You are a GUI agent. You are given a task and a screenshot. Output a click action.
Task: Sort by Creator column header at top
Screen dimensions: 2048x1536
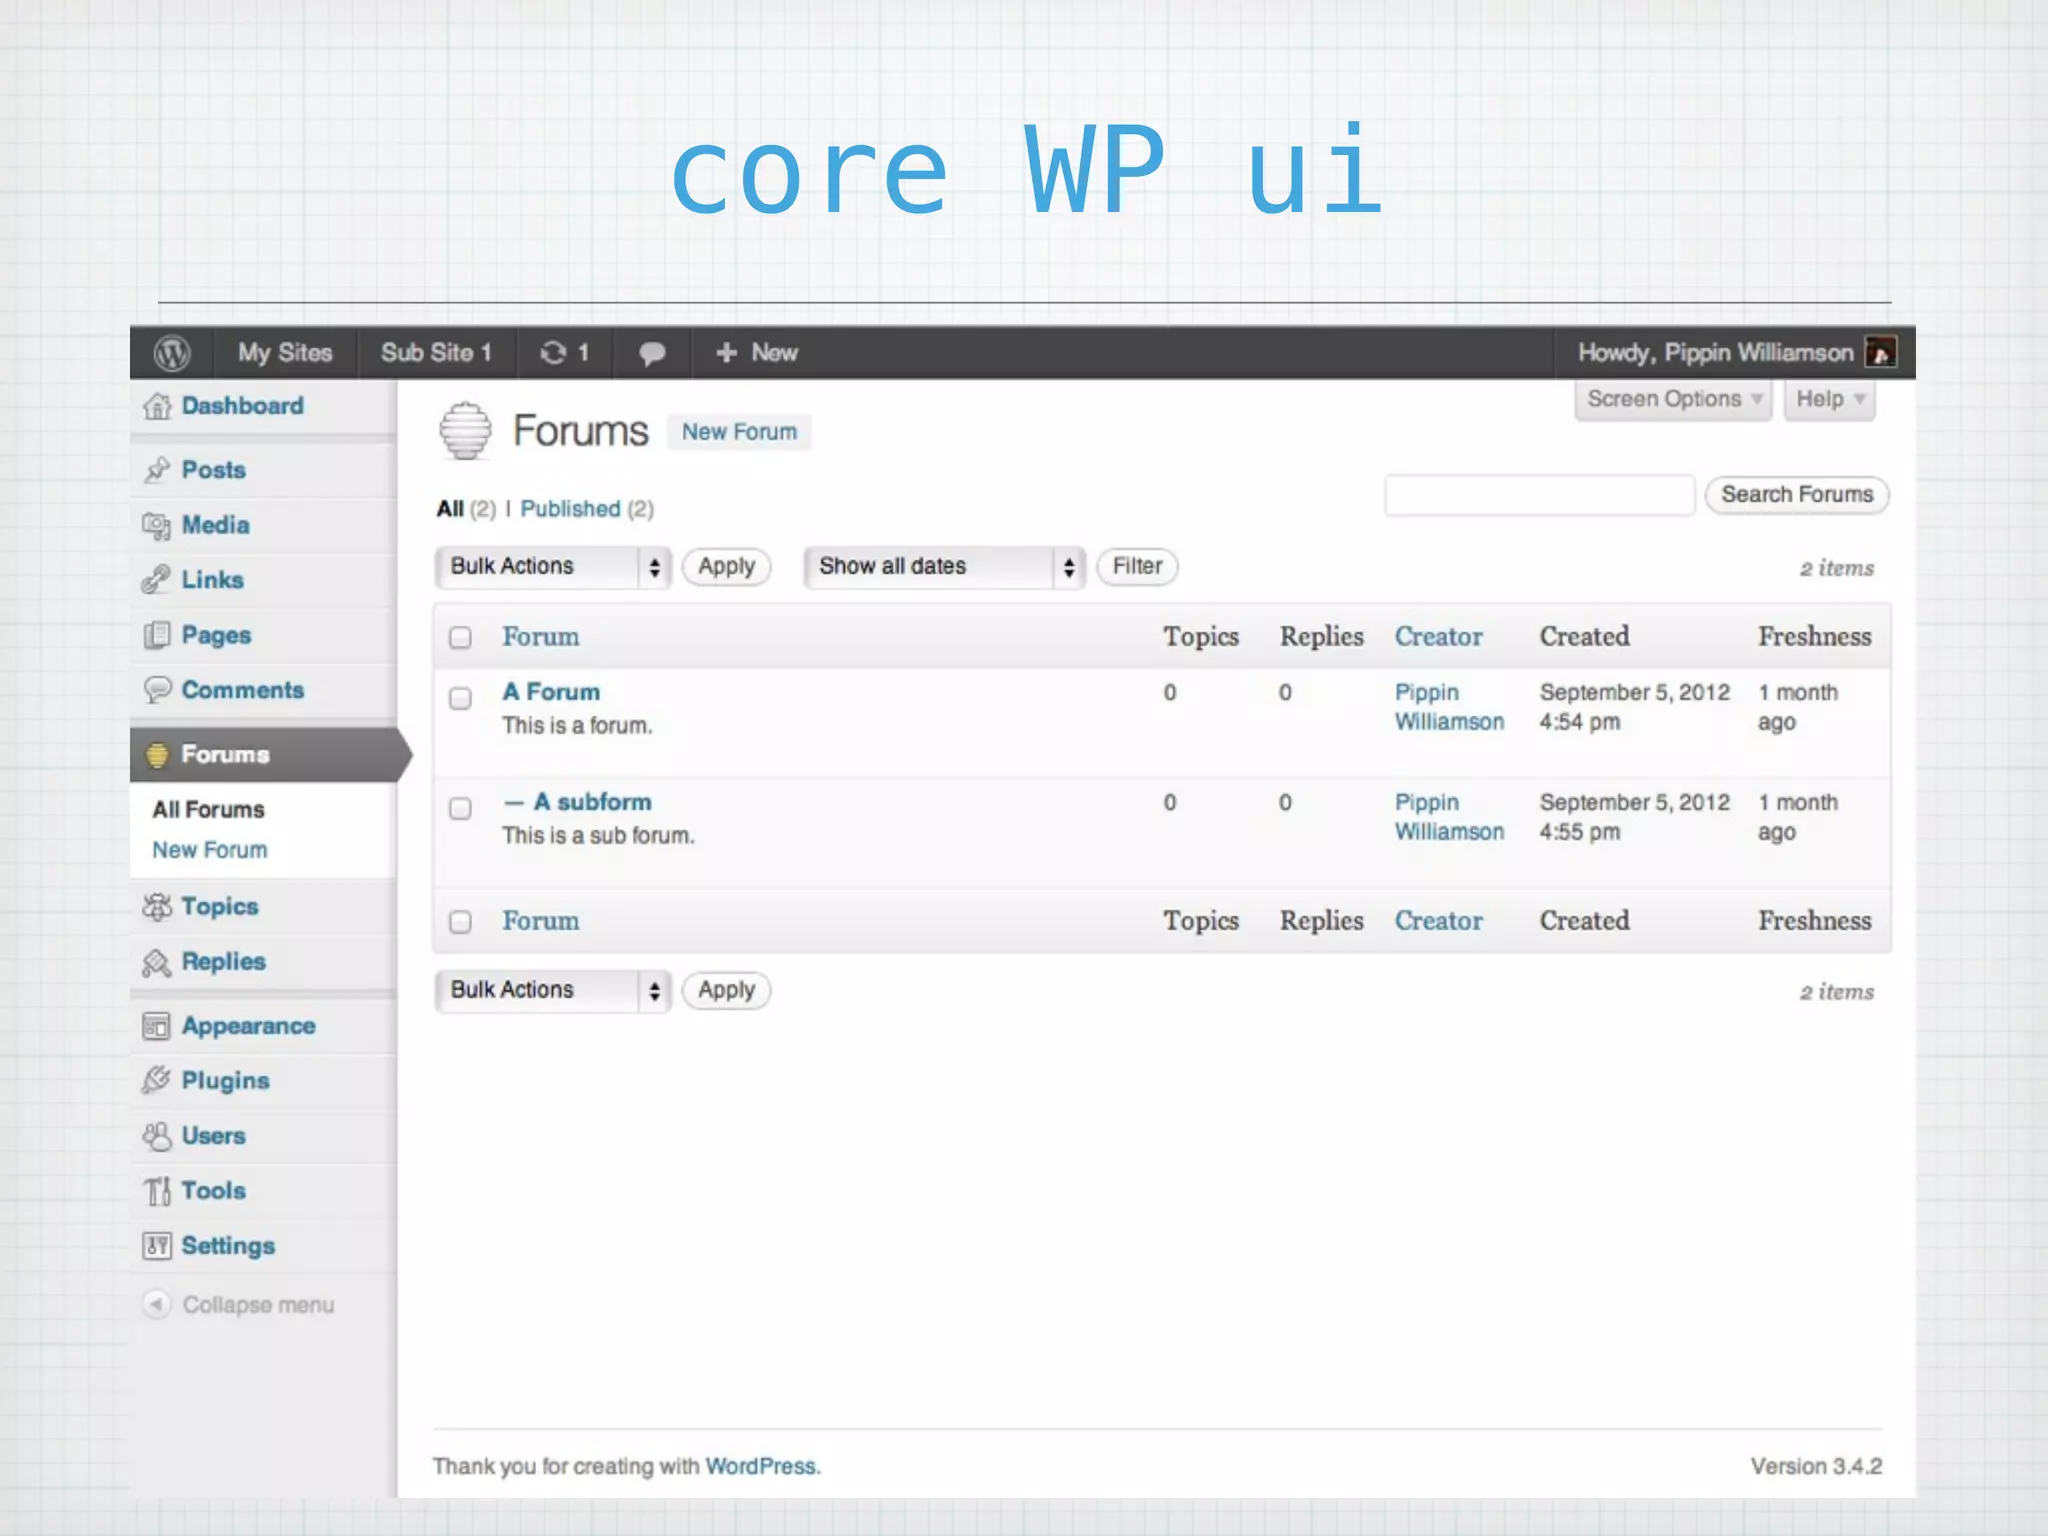click(1439, 637)
